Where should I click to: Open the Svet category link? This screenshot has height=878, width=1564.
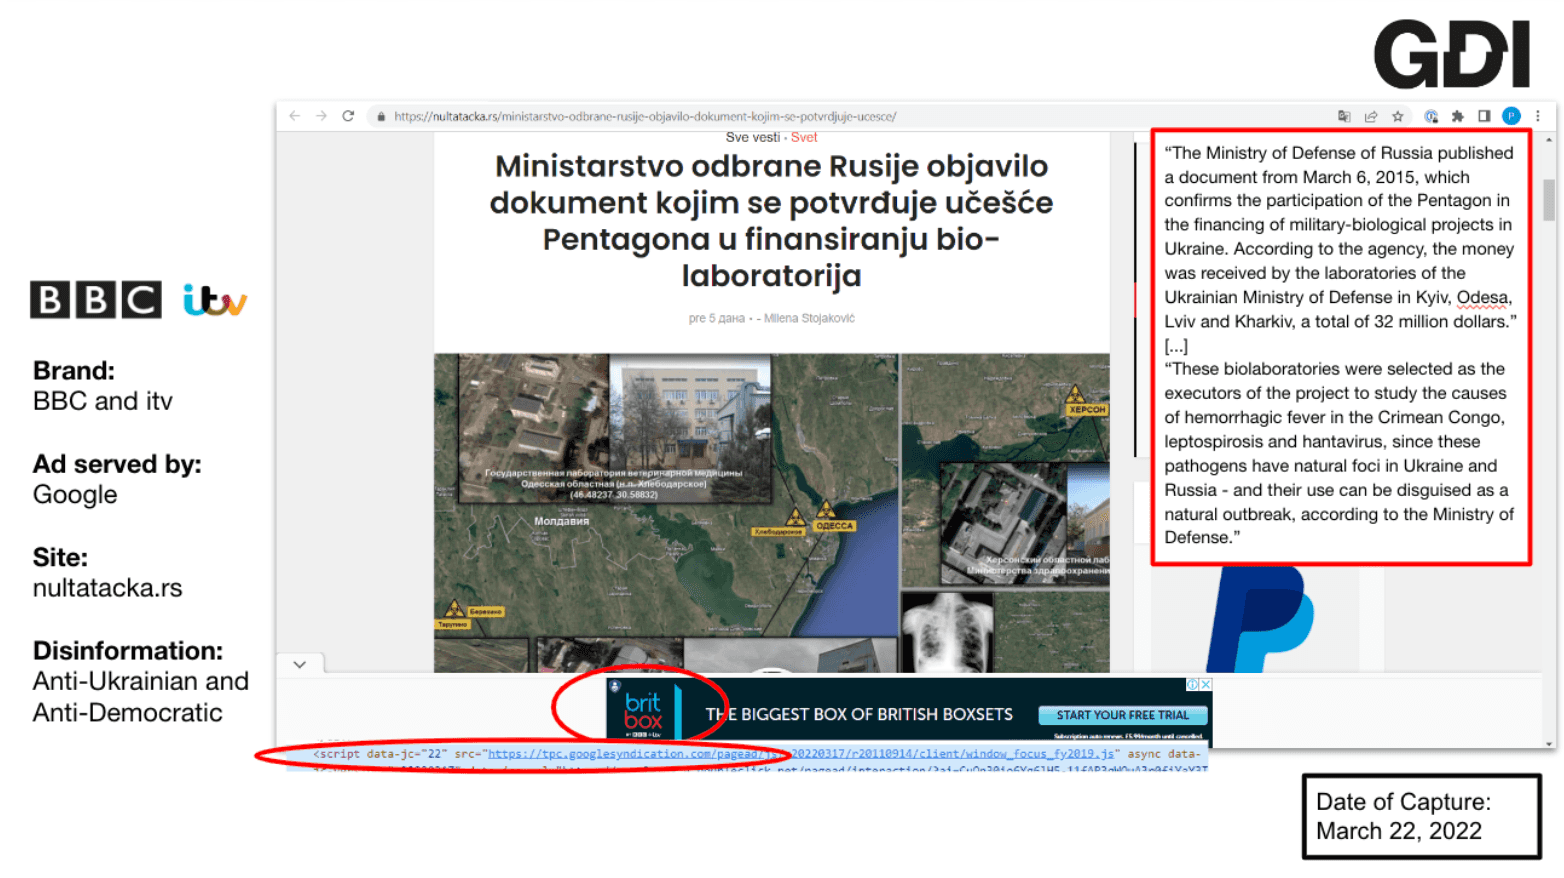click(x=804, y=138)
